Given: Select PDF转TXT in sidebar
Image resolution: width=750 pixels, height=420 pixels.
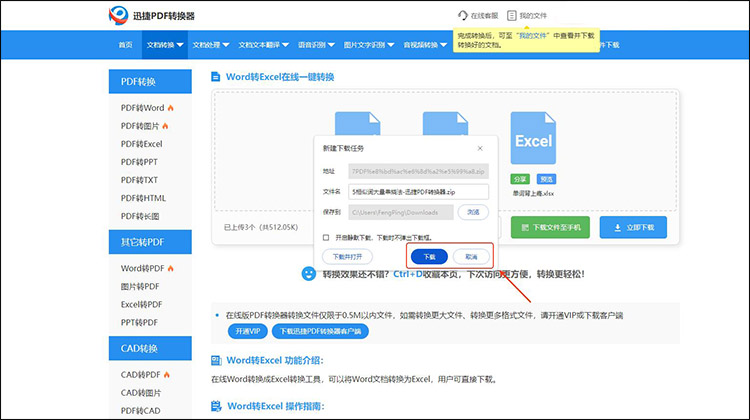Looking at the screenshot, I should [139, 180].
